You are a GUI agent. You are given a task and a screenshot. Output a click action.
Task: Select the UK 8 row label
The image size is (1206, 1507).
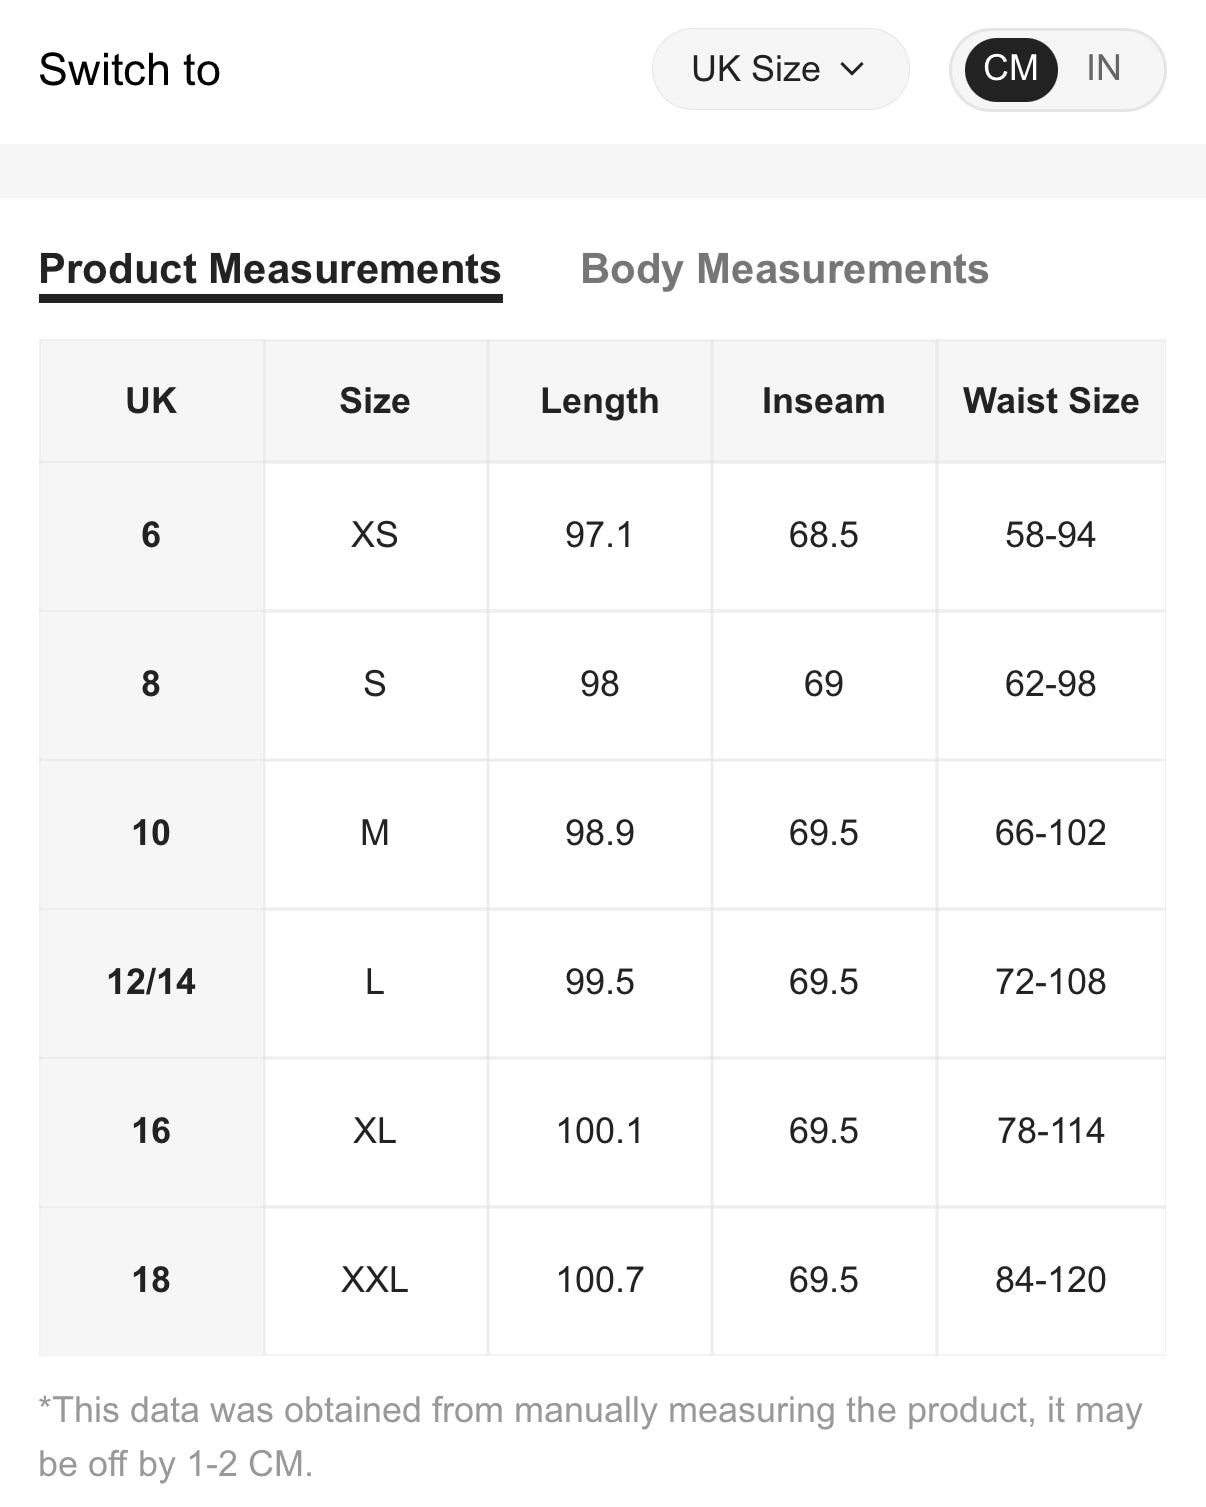pos(151,684)
